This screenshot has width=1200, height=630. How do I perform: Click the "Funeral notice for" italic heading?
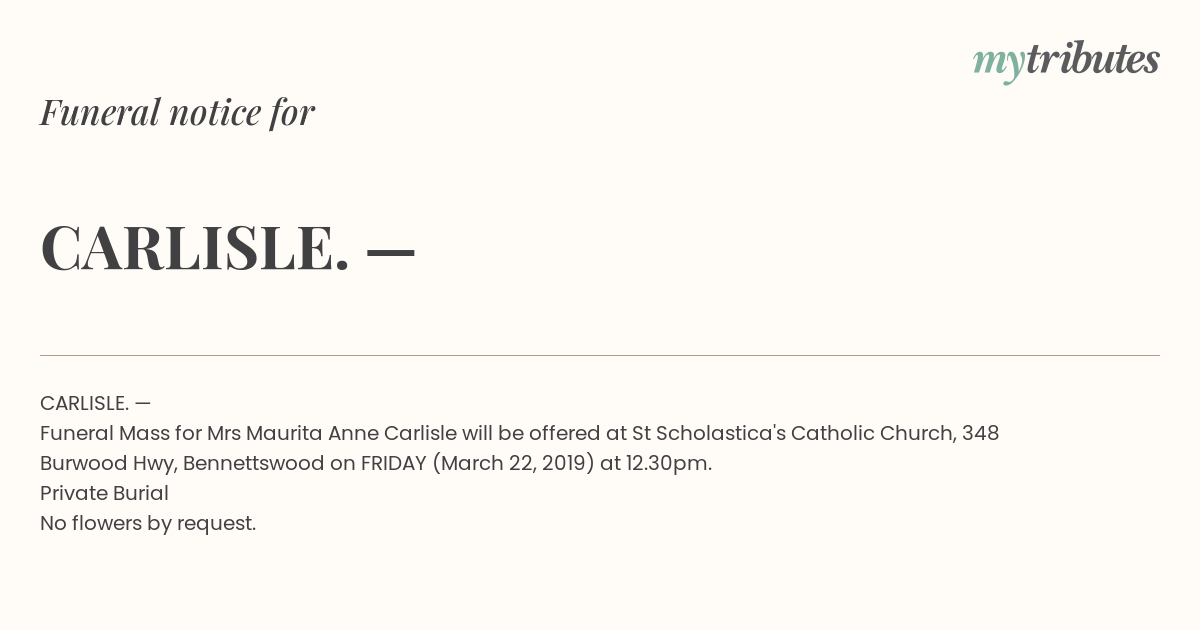coord(177,112)
